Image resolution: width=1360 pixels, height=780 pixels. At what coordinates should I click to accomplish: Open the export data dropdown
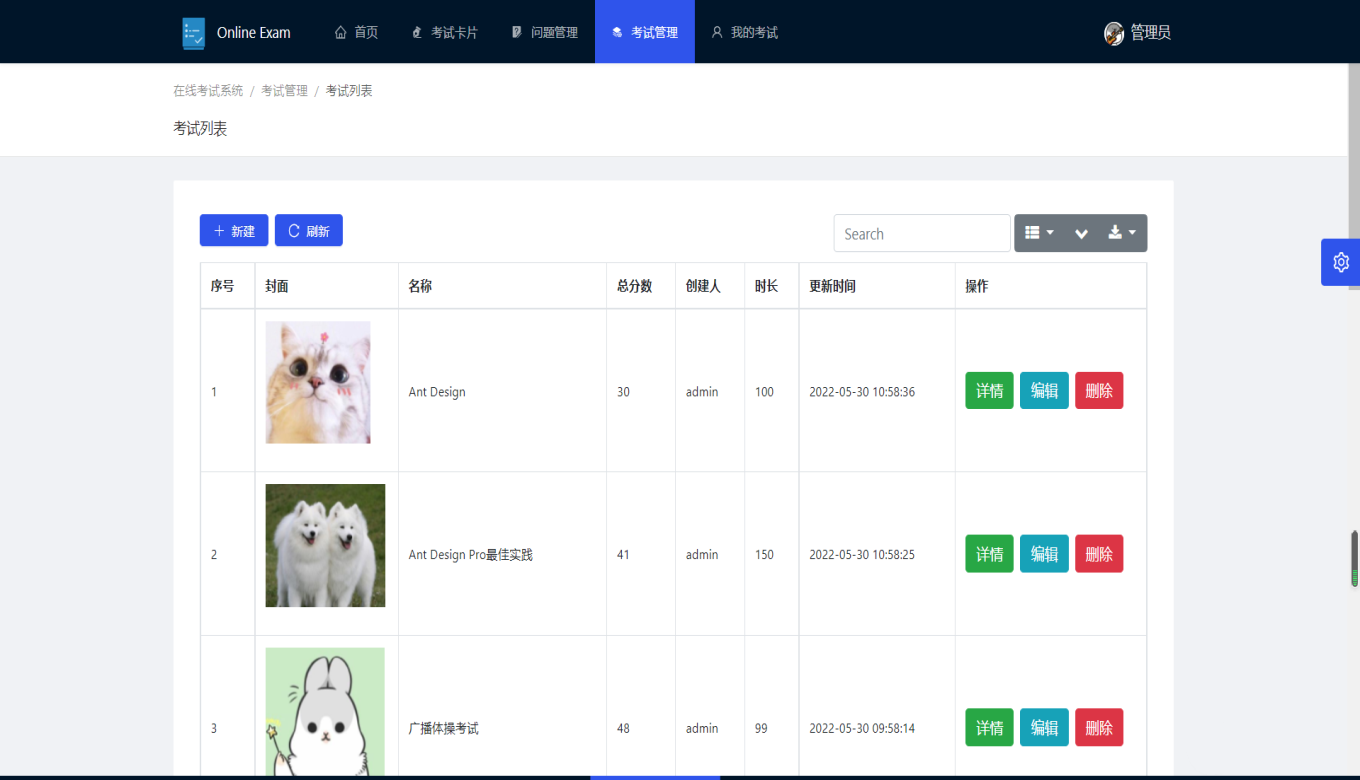click(1122, 233)
